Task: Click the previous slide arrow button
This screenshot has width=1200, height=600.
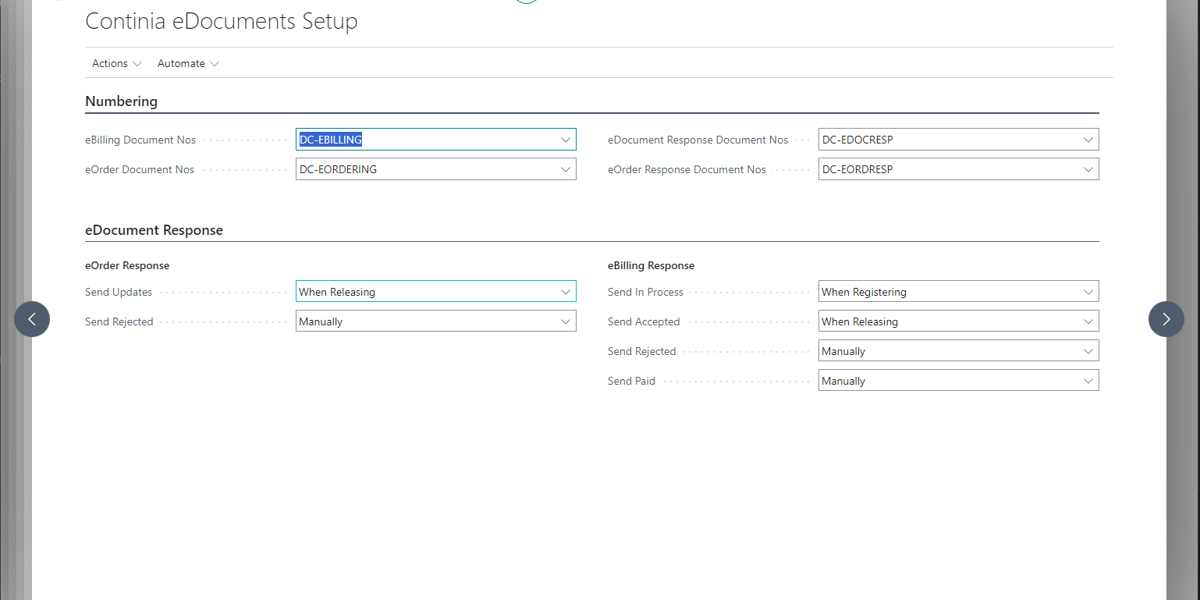Action: pos(32,319)
